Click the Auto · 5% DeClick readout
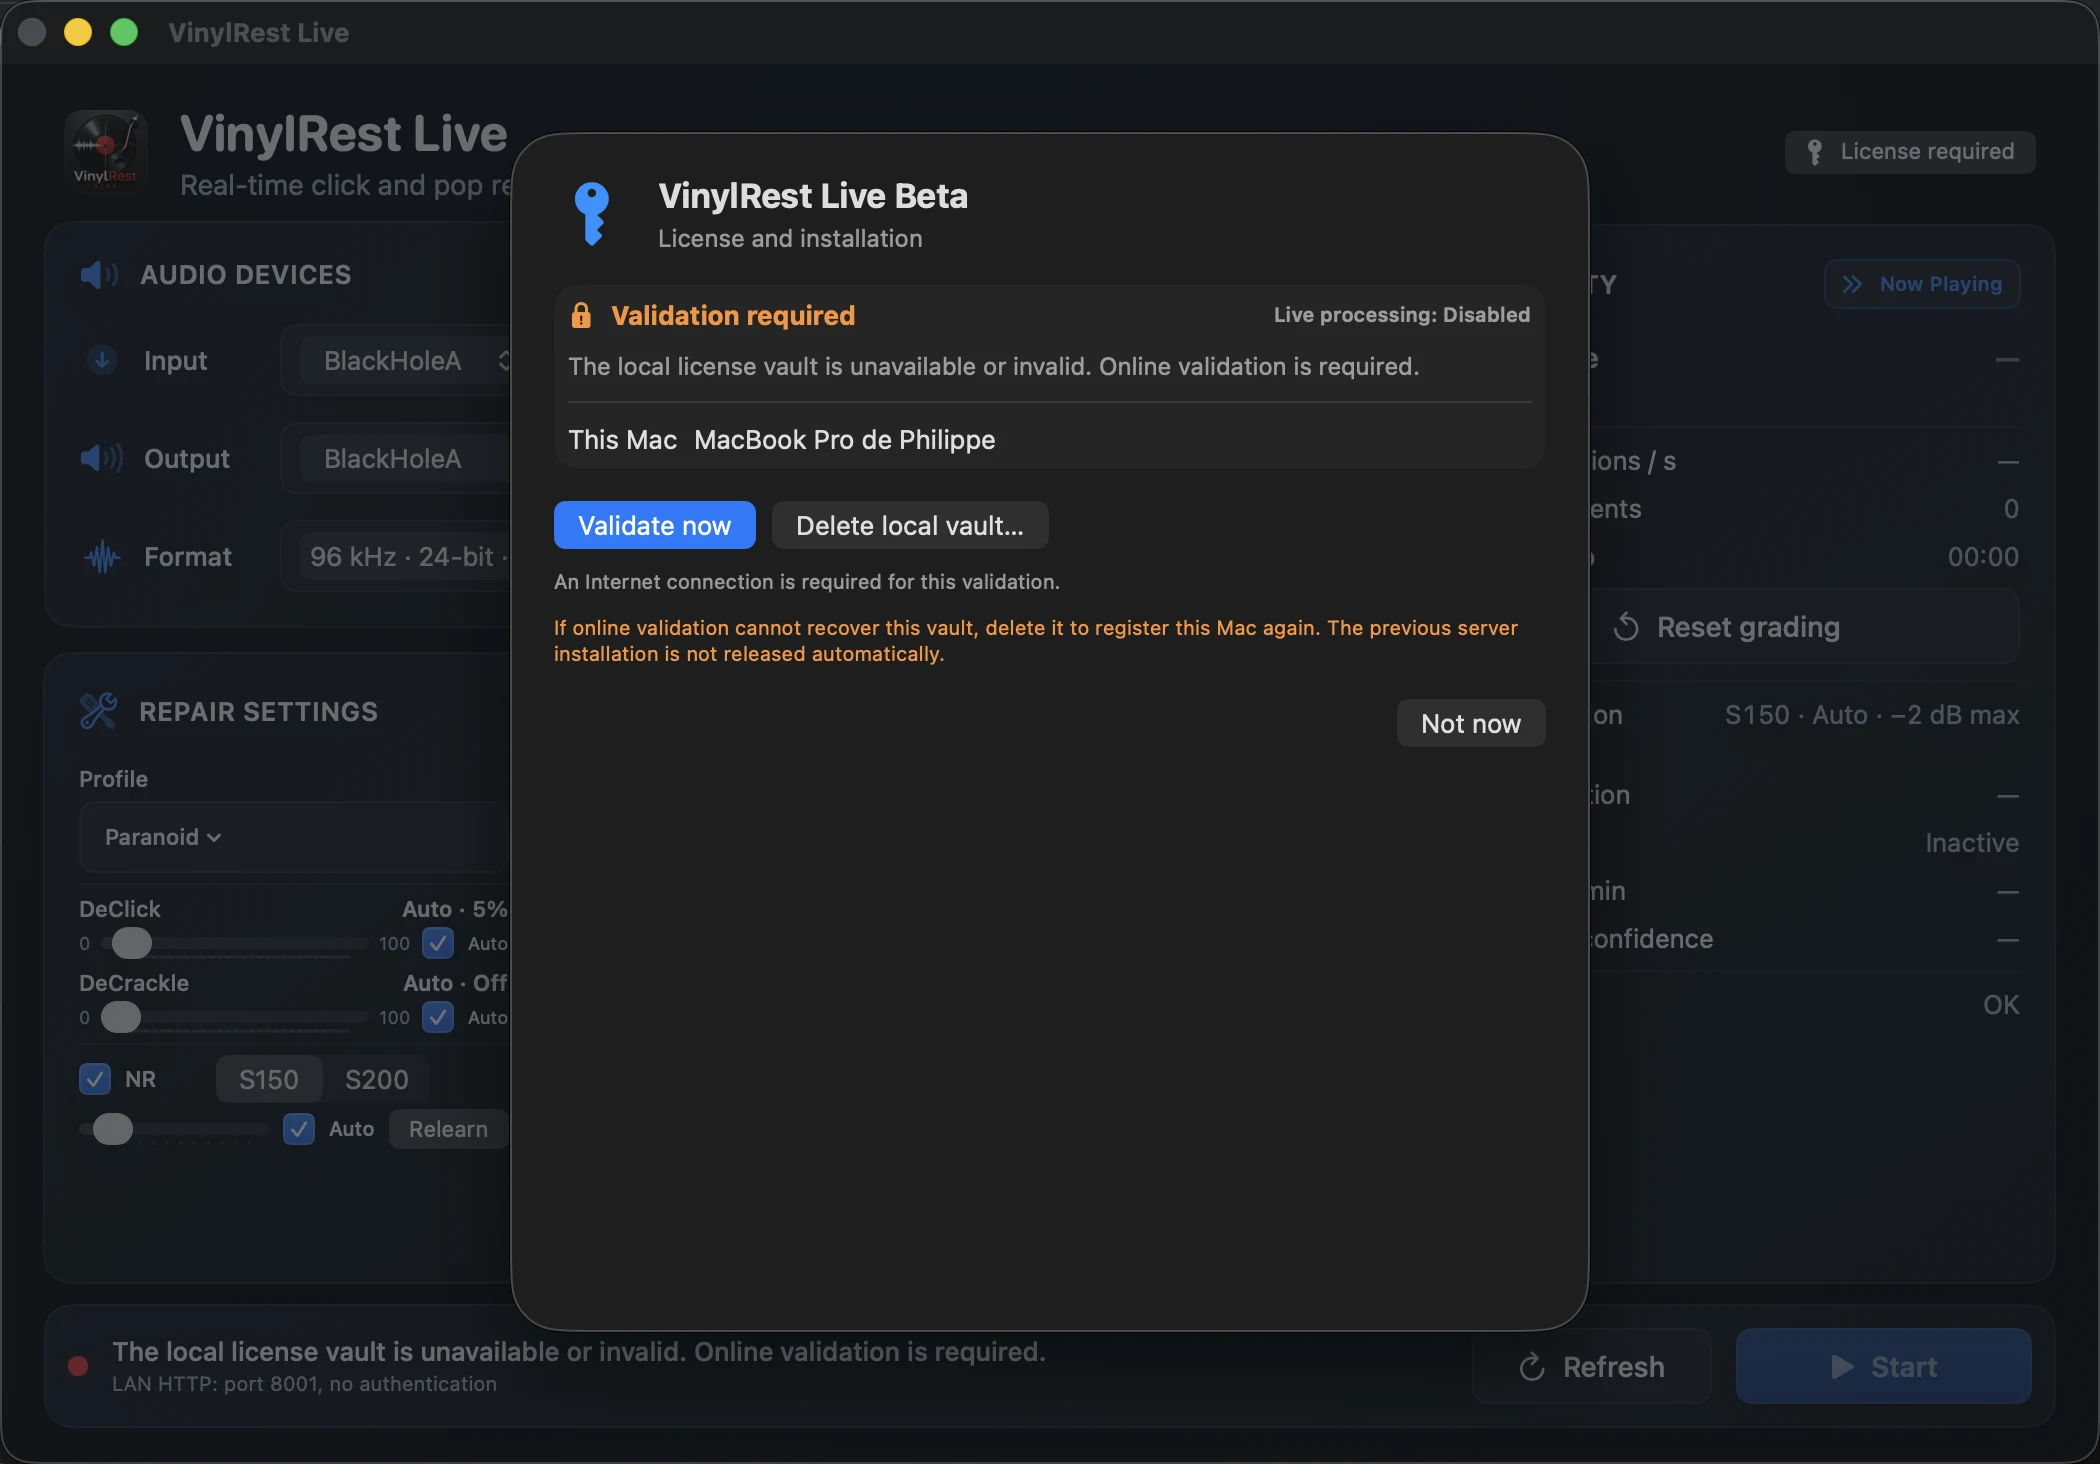Image resolution: width=2100 pixels, height=1464 pixels. click(455, 909)
